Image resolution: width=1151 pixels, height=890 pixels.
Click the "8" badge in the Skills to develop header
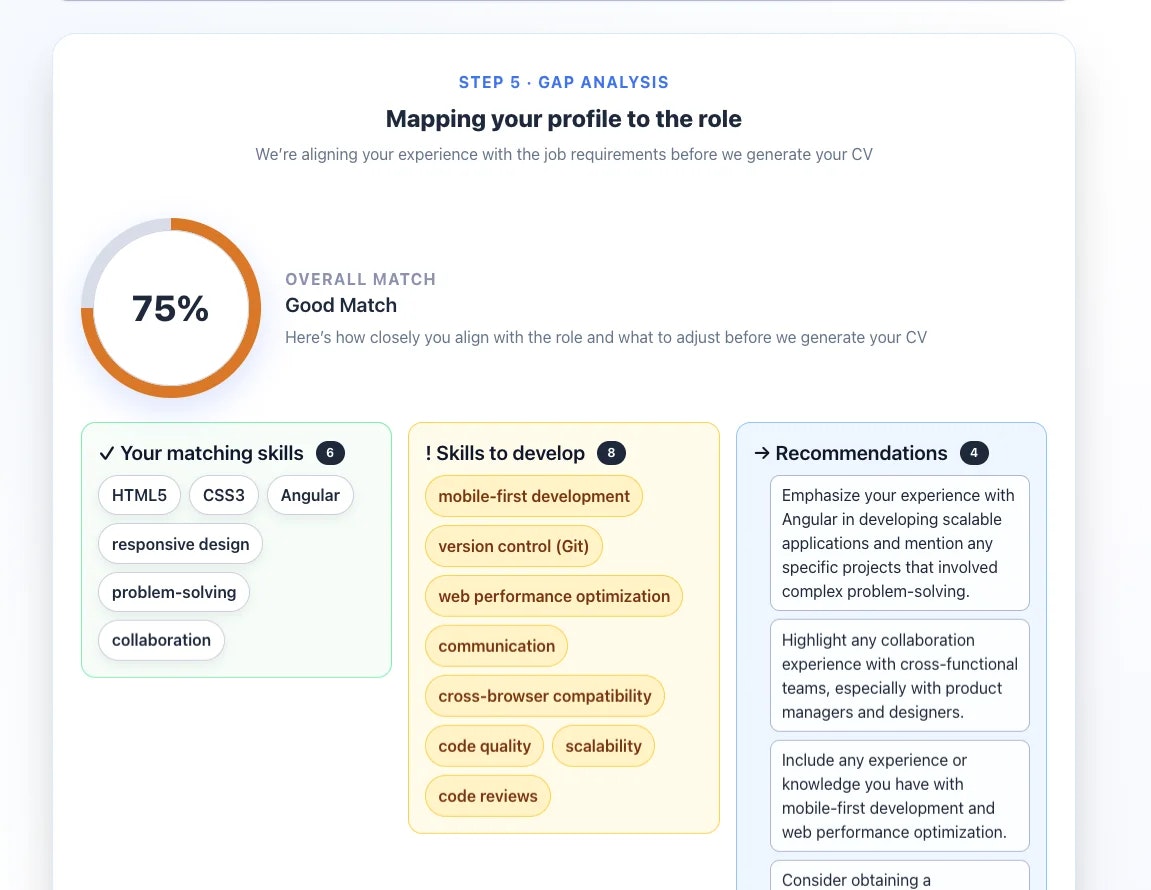(x=613, y=452)
